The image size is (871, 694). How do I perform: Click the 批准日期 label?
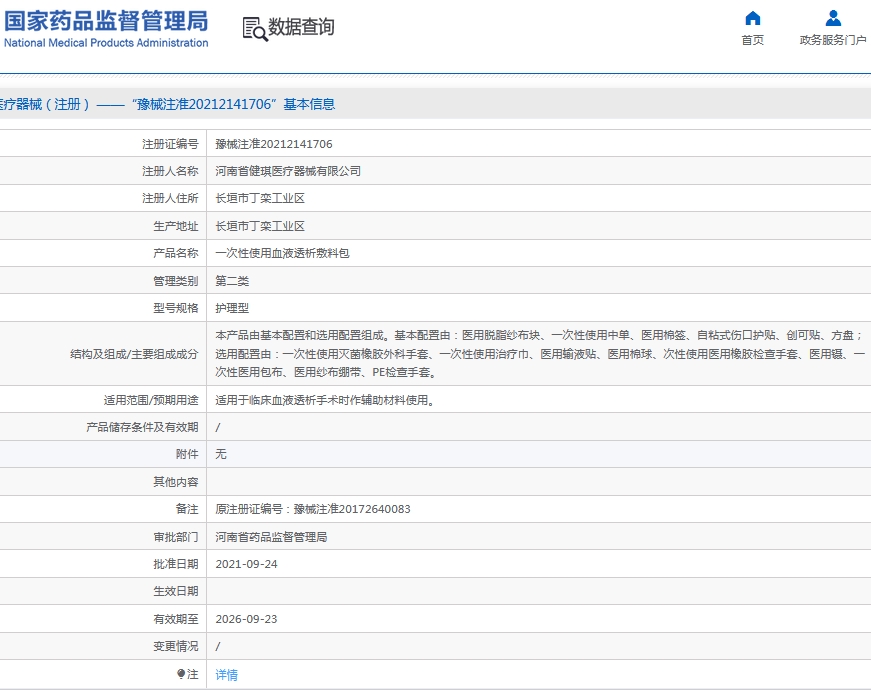[x=176, y=564]
